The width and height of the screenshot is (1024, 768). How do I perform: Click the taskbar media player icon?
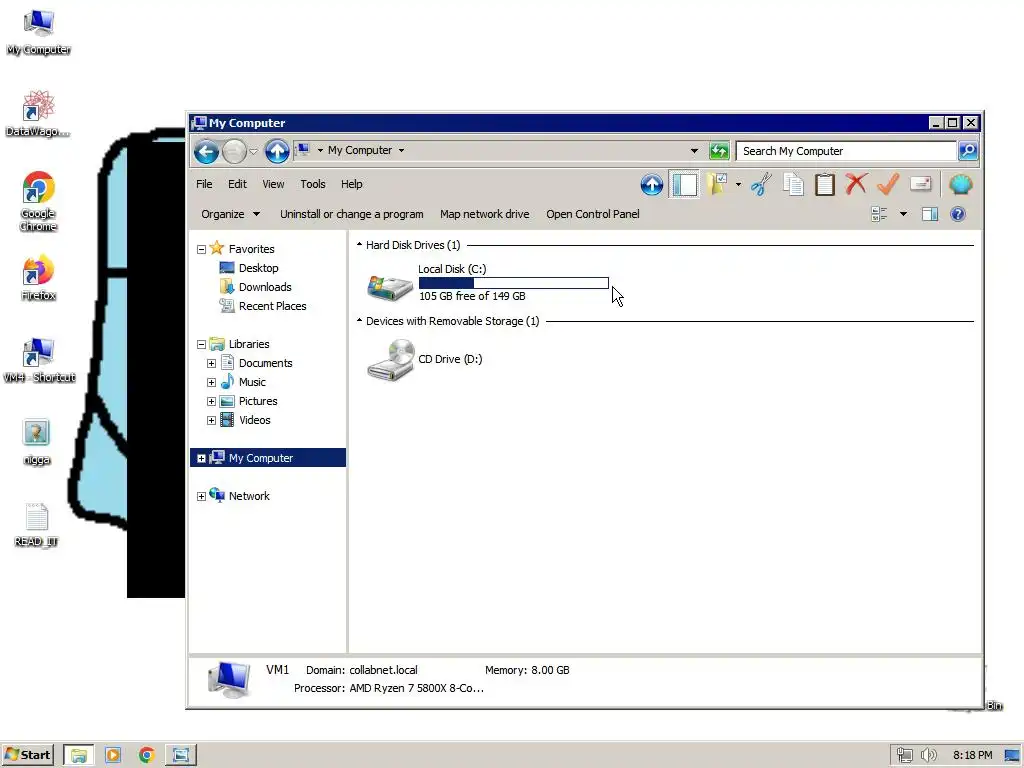coord(113,755)
